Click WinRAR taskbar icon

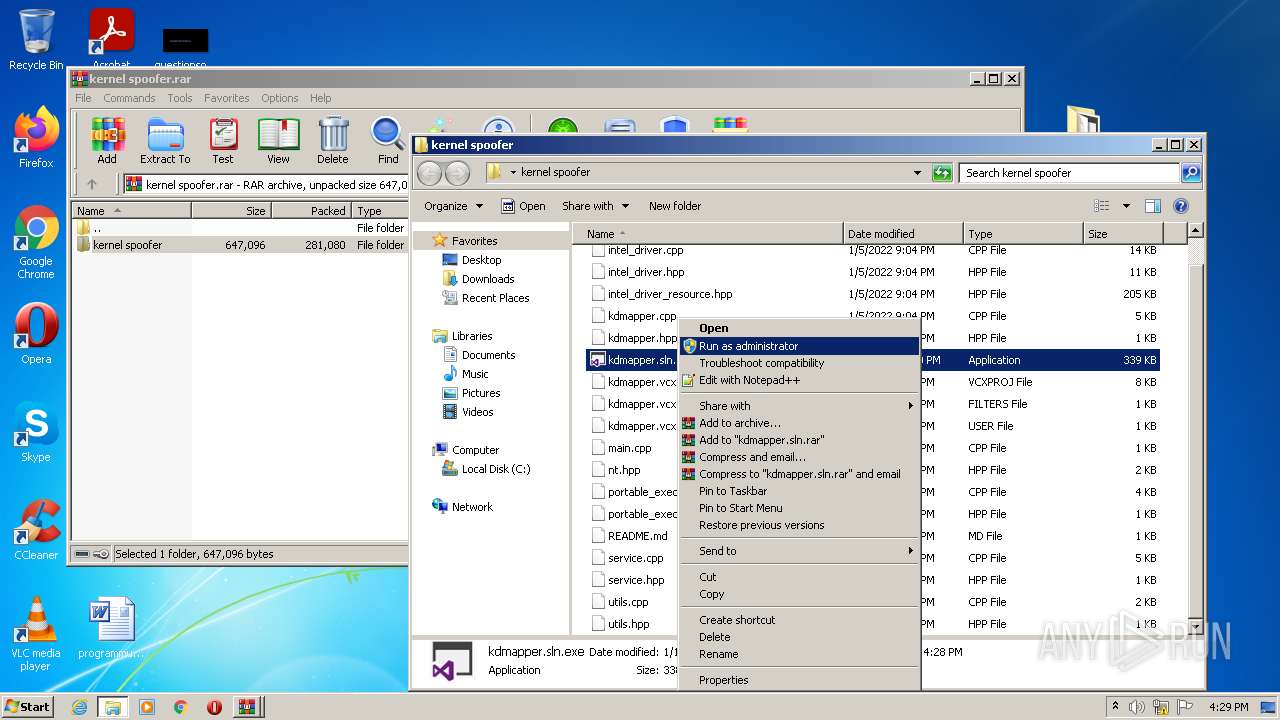coord(247,707)
